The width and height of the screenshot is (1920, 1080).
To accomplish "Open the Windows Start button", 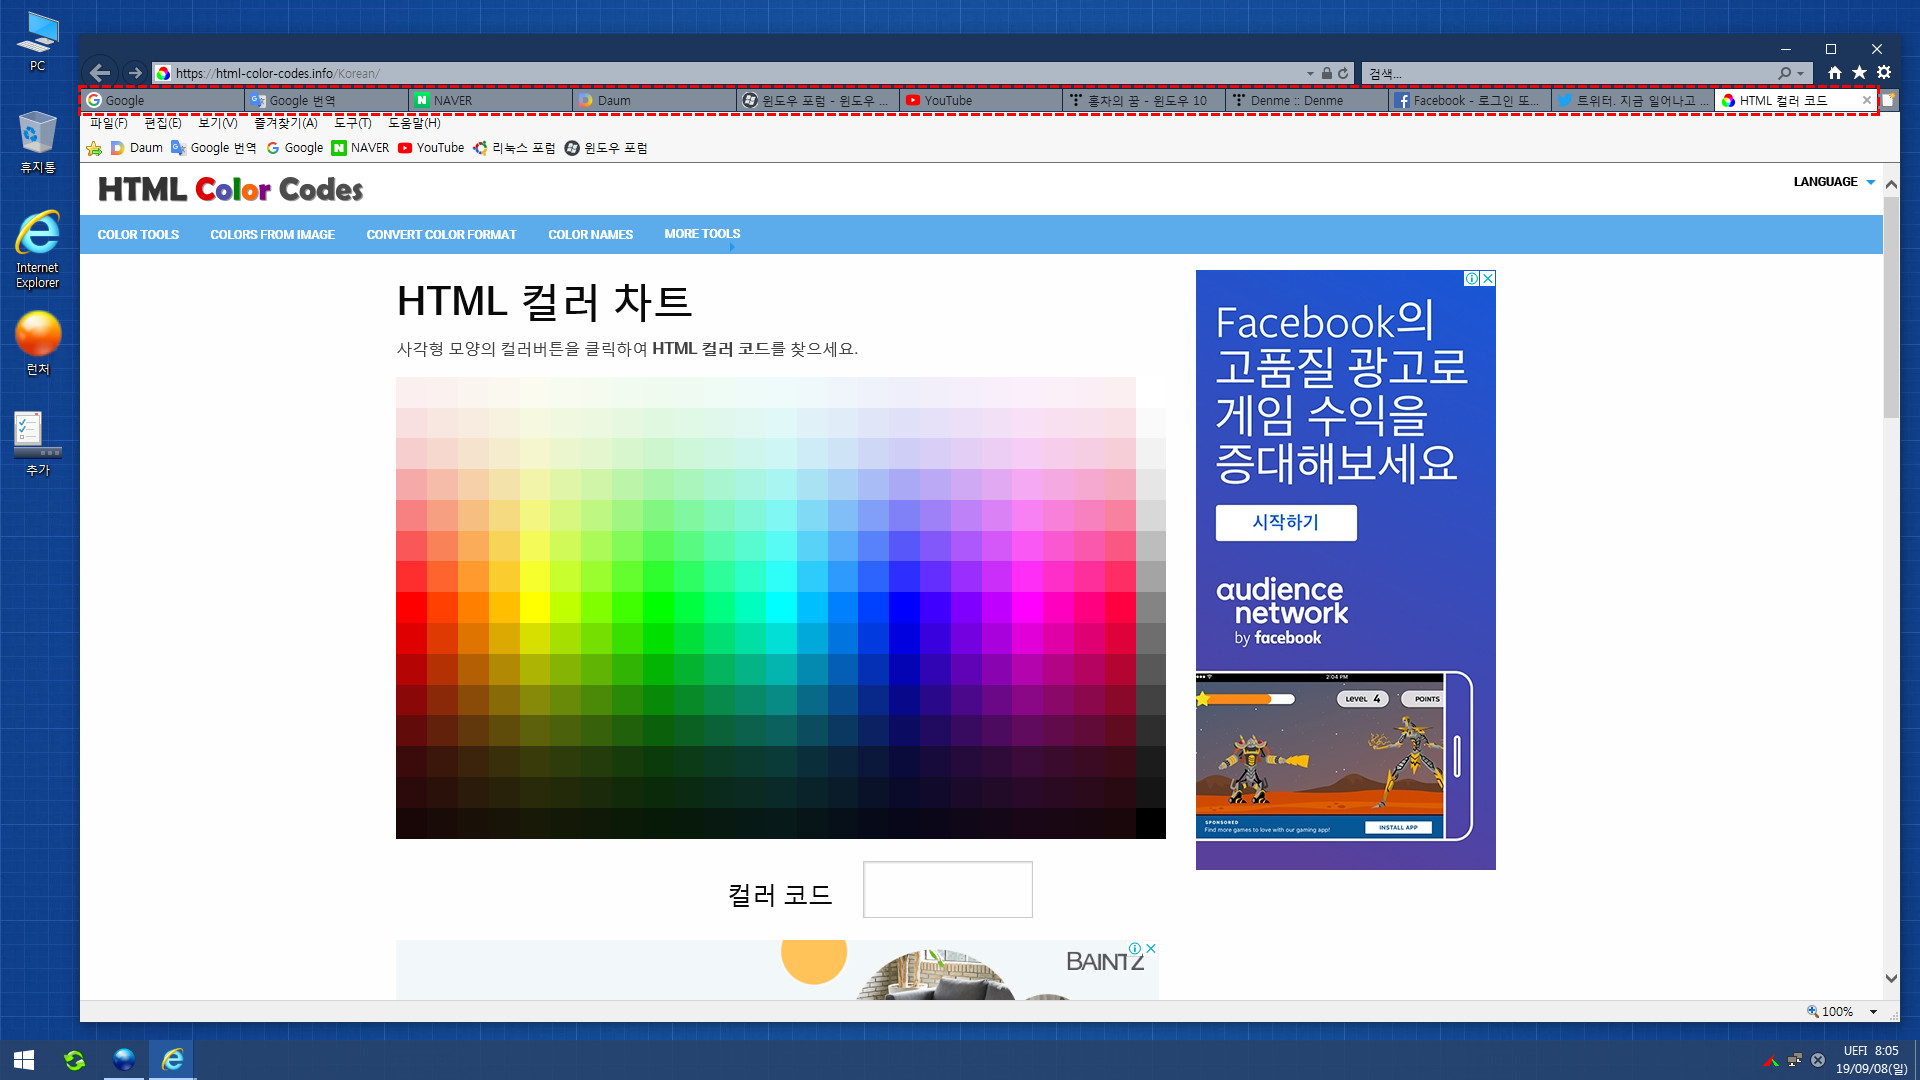I will [24, 1060].
